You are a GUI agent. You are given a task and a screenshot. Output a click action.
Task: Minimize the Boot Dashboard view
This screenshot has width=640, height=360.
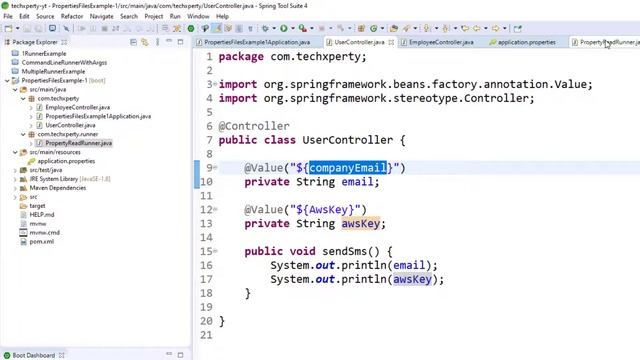[x=169, y=354]
